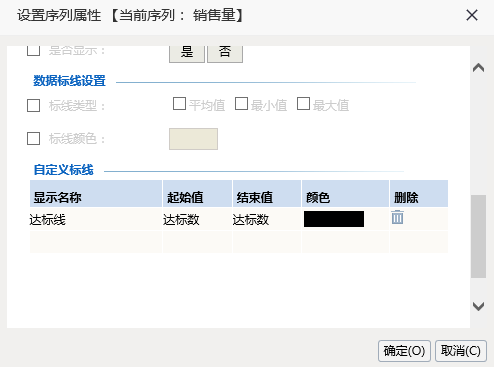Click the scroll down arrow
Viewport: 494px width, 367px height.
click(478, 306)
